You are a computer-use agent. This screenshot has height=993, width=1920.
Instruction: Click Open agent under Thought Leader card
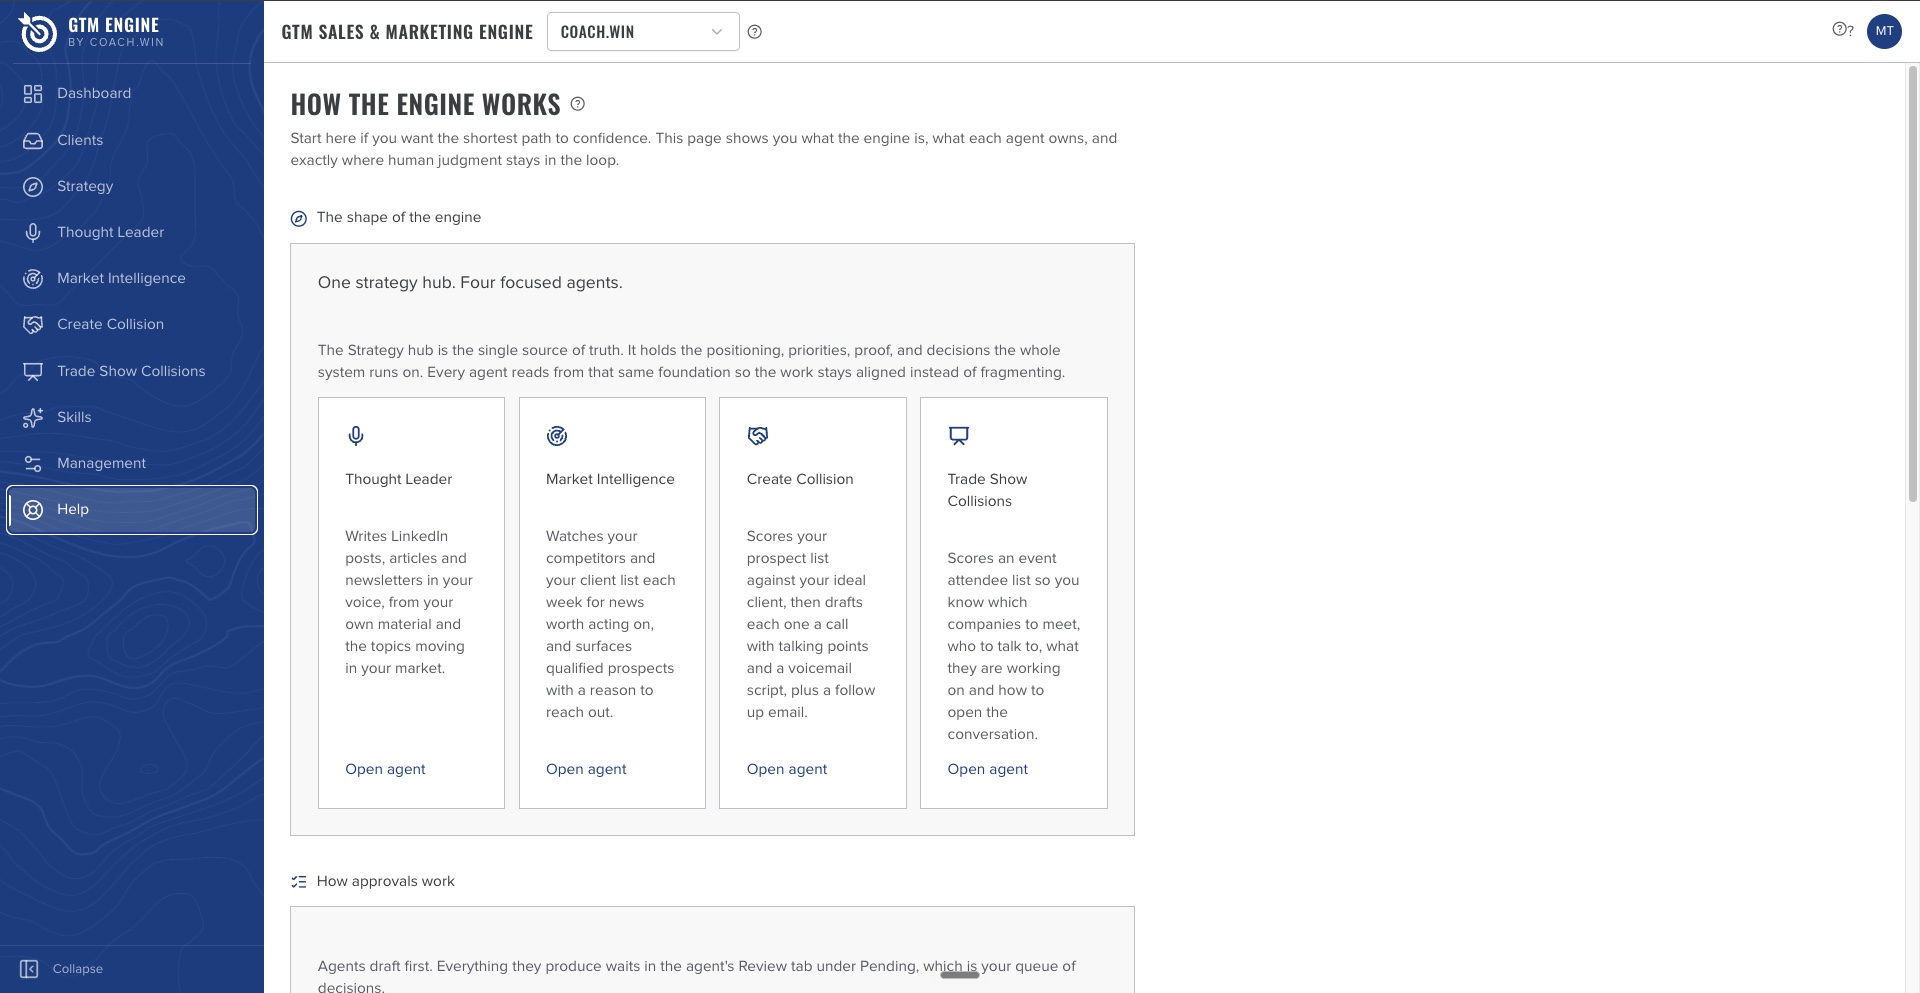(385, 770)
